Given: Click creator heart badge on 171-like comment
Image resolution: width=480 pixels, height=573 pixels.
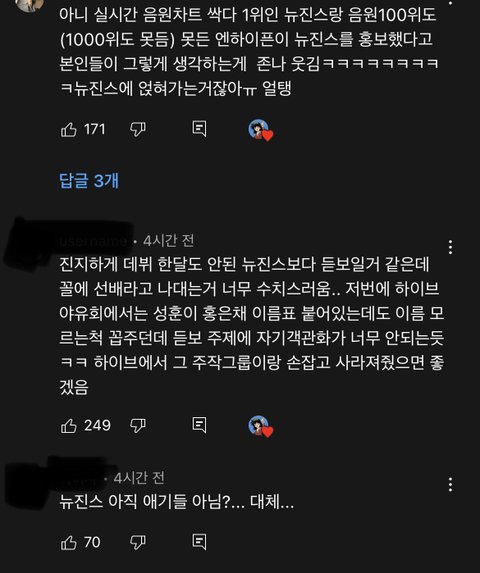Looking at the screenshot, I should pos(261,130).
